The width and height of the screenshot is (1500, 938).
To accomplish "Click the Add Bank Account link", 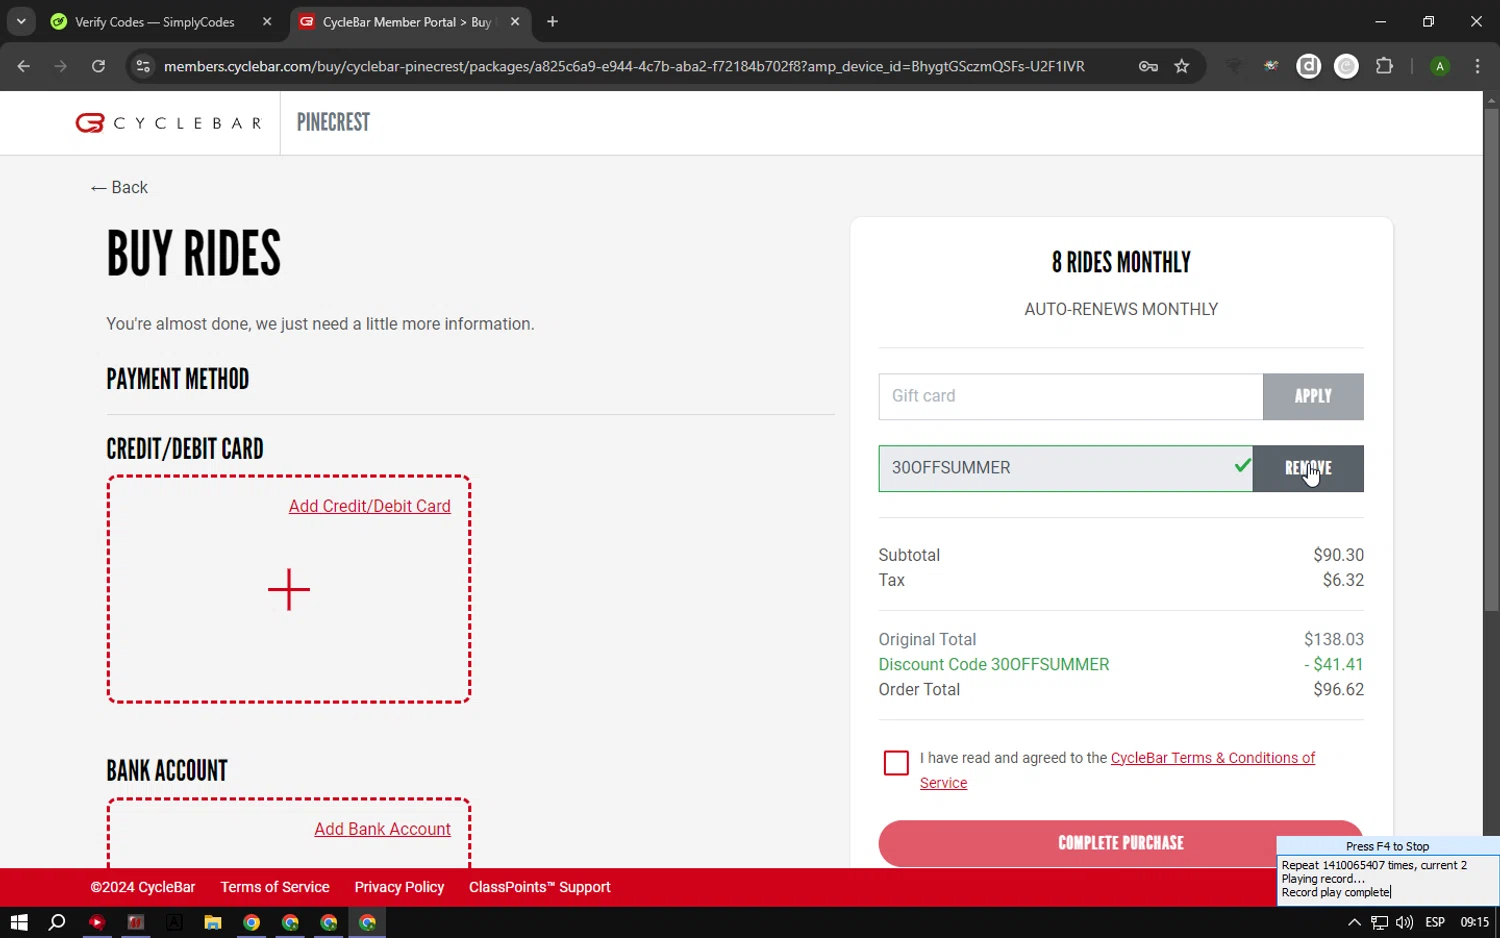I will [382, 829].
